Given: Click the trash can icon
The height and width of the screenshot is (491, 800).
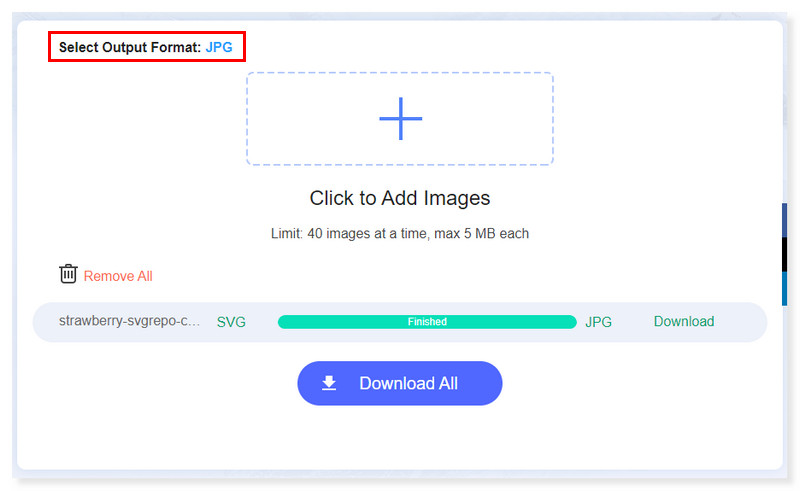Looking at the screenshot, I should coord(68,274).
